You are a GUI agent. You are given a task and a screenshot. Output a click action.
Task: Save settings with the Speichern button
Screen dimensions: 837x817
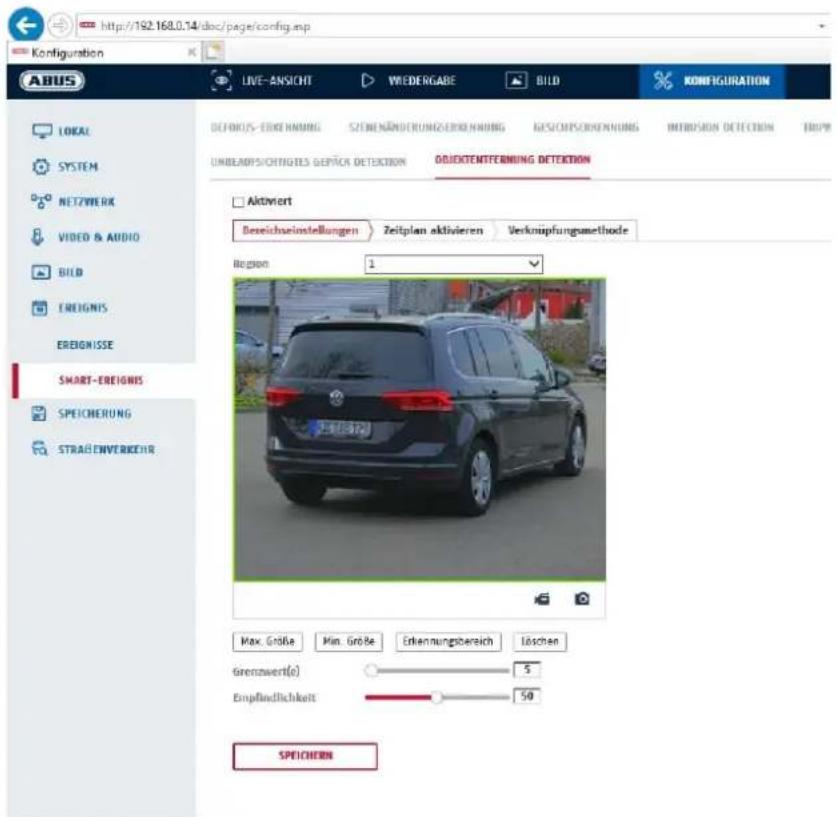tap(305, 756)
